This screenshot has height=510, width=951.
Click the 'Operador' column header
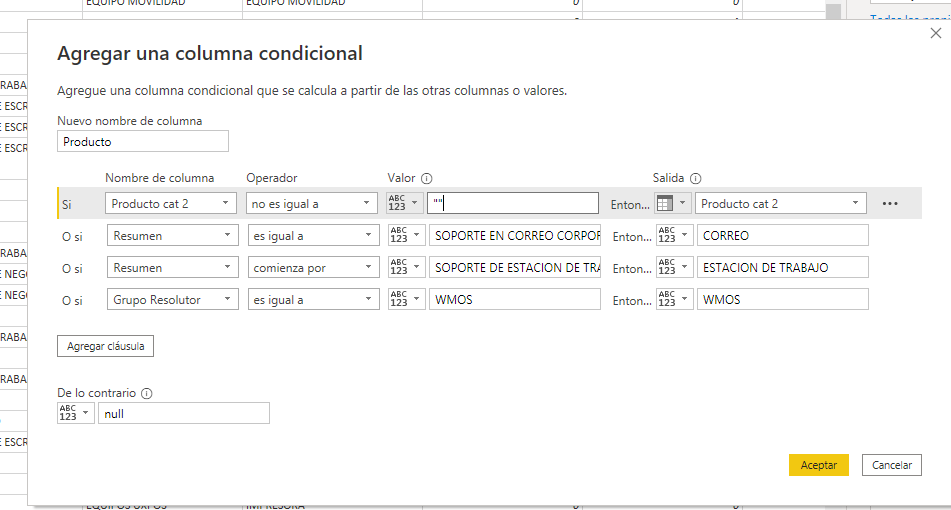click(x=272, y=178)
